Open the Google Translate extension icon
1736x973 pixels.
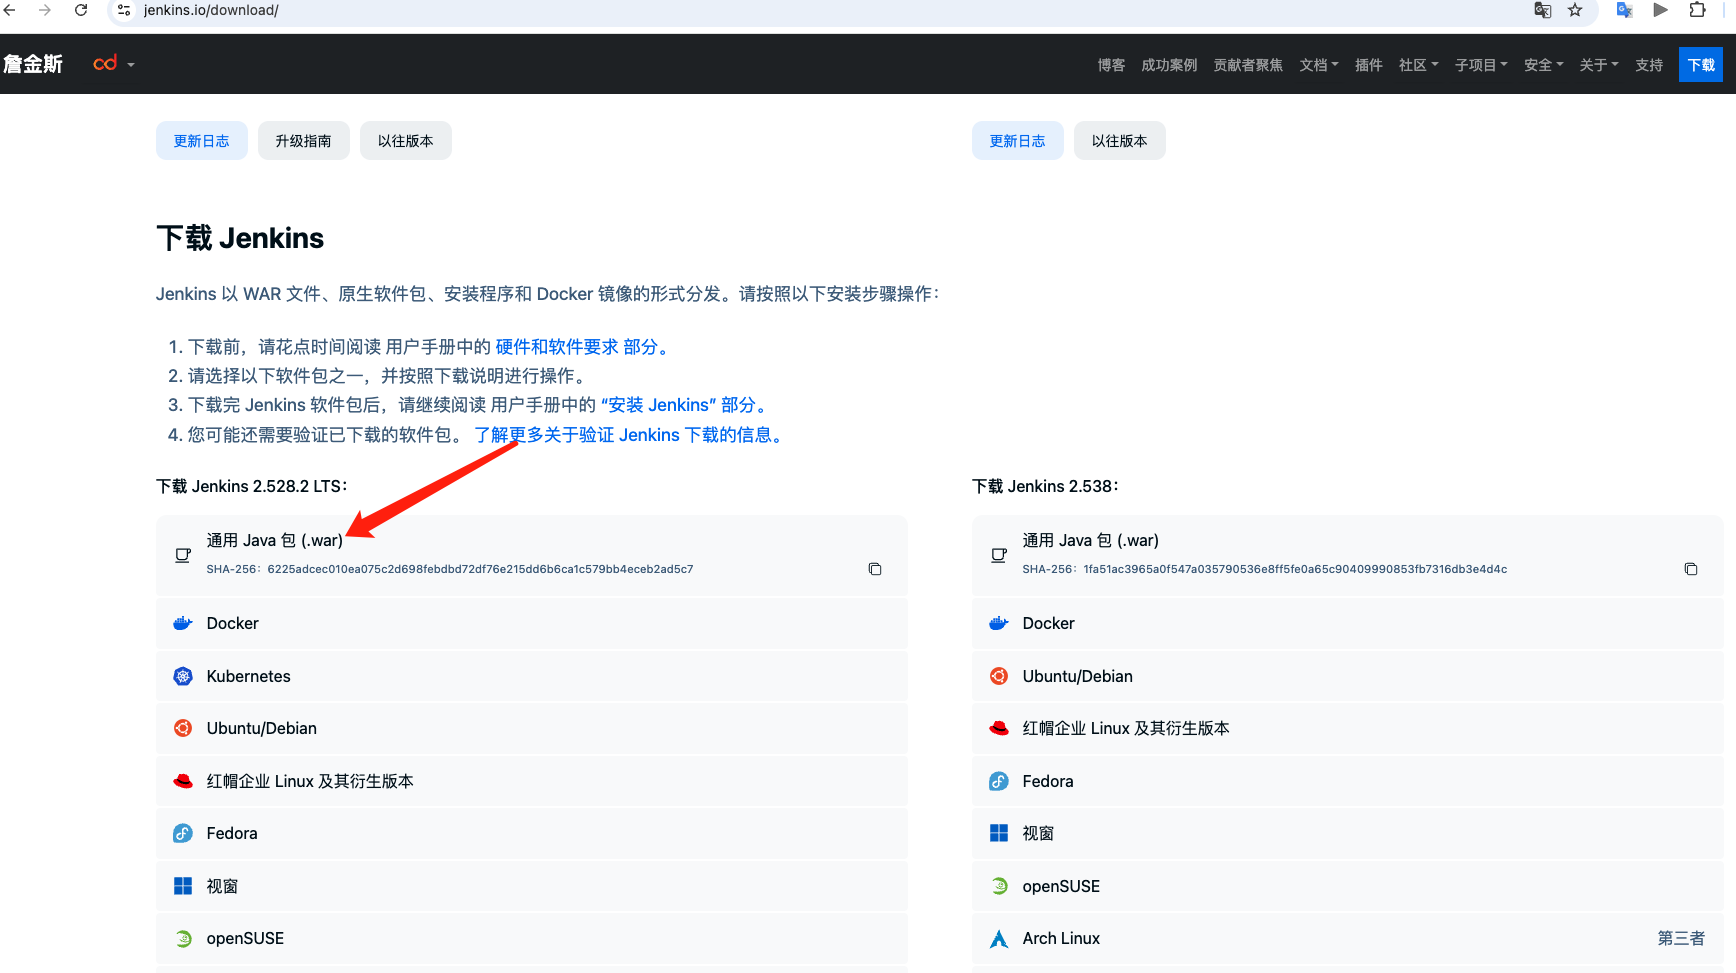pyautogui.click(x=1625, y=10)
